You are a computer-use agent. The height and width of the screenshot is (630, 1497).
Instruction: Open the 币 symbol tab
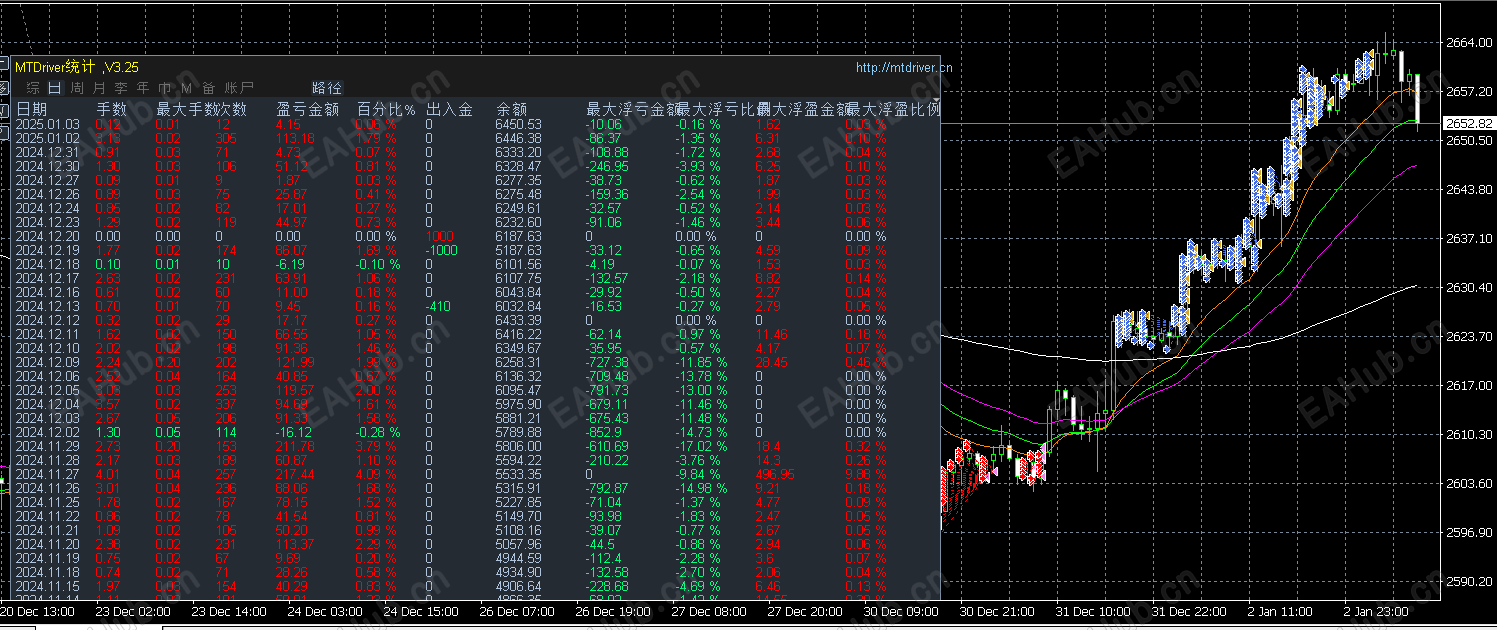(x=165, y=88)
